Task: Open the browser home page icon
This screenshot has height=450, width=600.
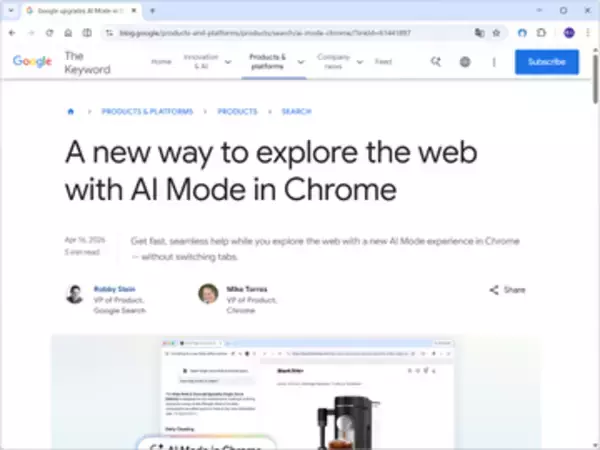Action: pos(68,33)
